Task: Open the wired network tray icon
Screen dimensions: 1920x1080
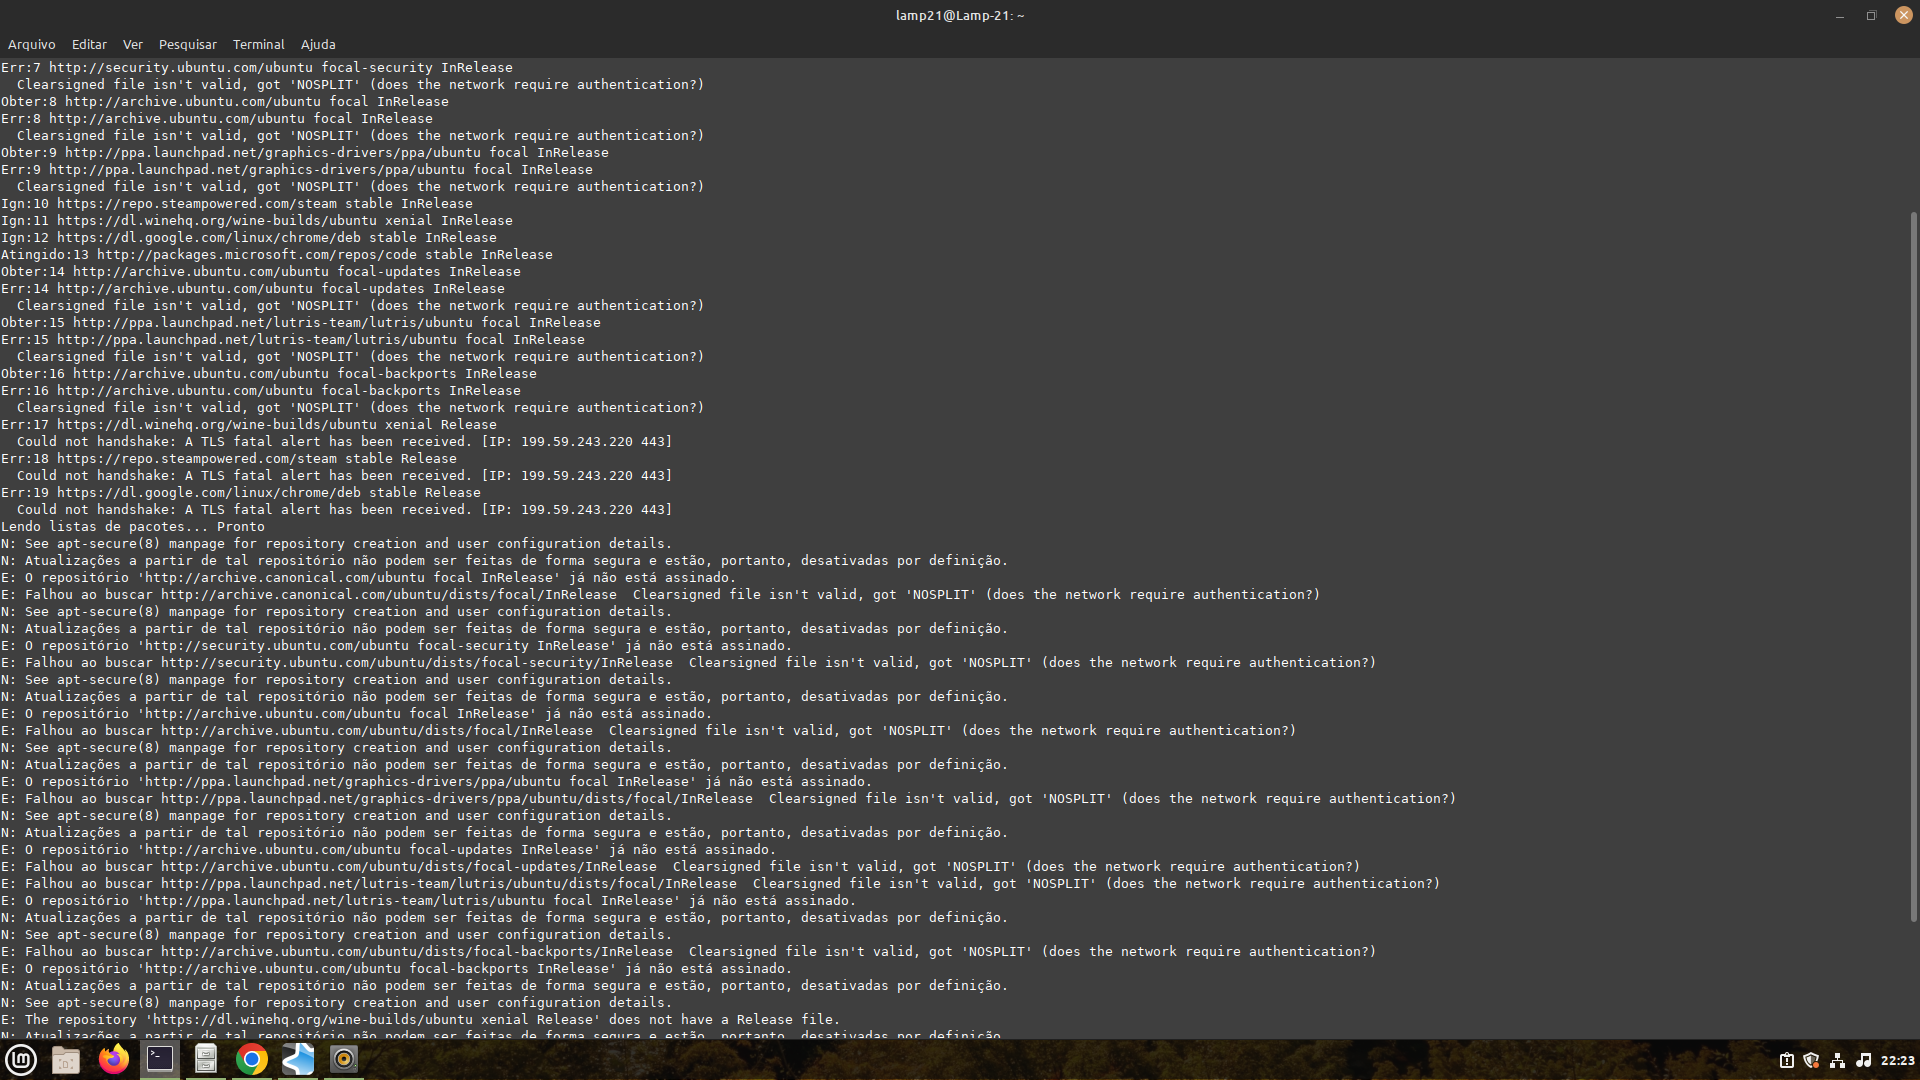Action: tap(1837, 1060)
